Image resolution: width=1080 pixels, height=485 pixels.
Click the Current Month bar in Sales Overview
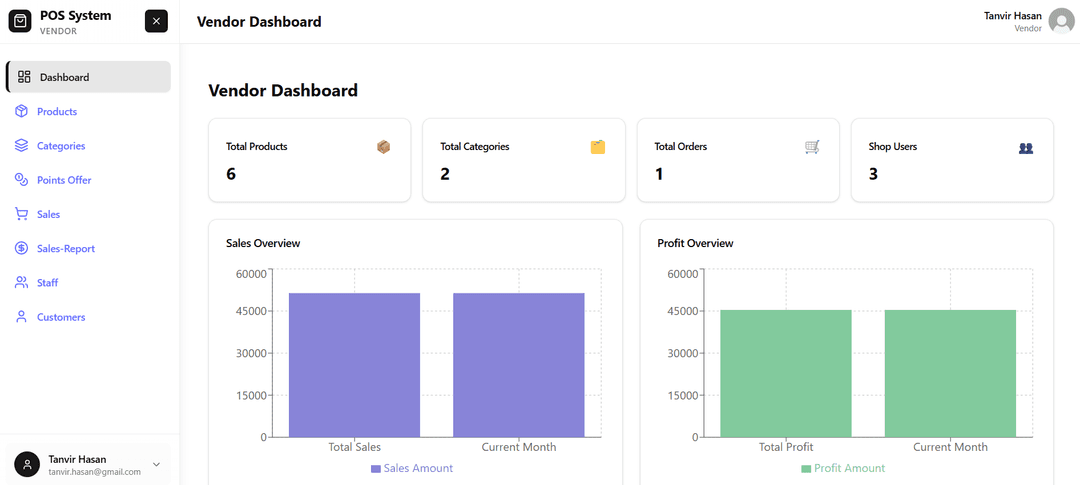(518, 365)
